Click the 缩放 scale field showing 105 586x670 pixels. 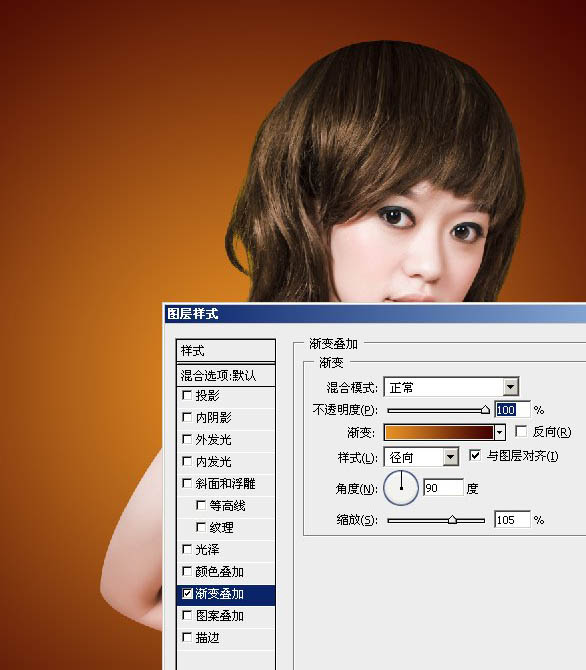tap(512, 520)
